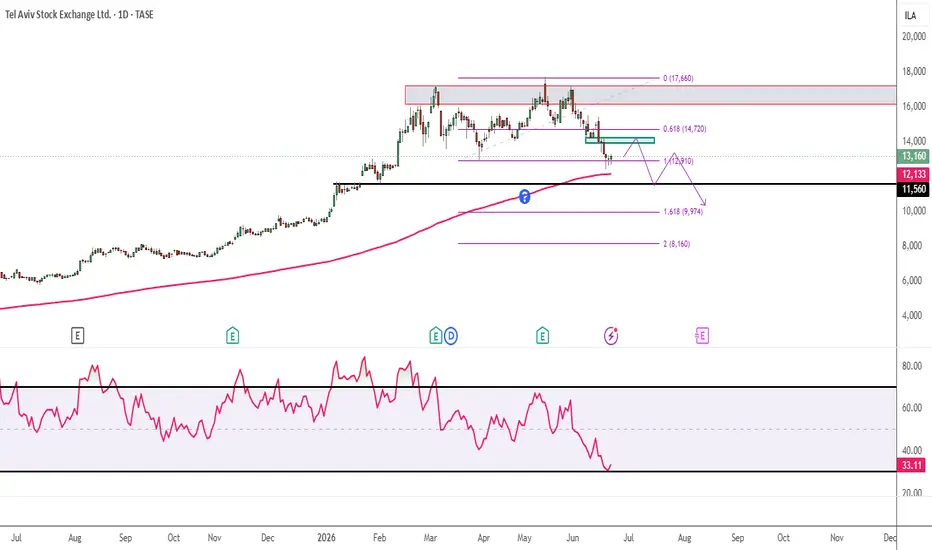Click the 20,000 price axis label
Image resolution: width=932 pixels, height=550 pixels.
tap(914, 36)
